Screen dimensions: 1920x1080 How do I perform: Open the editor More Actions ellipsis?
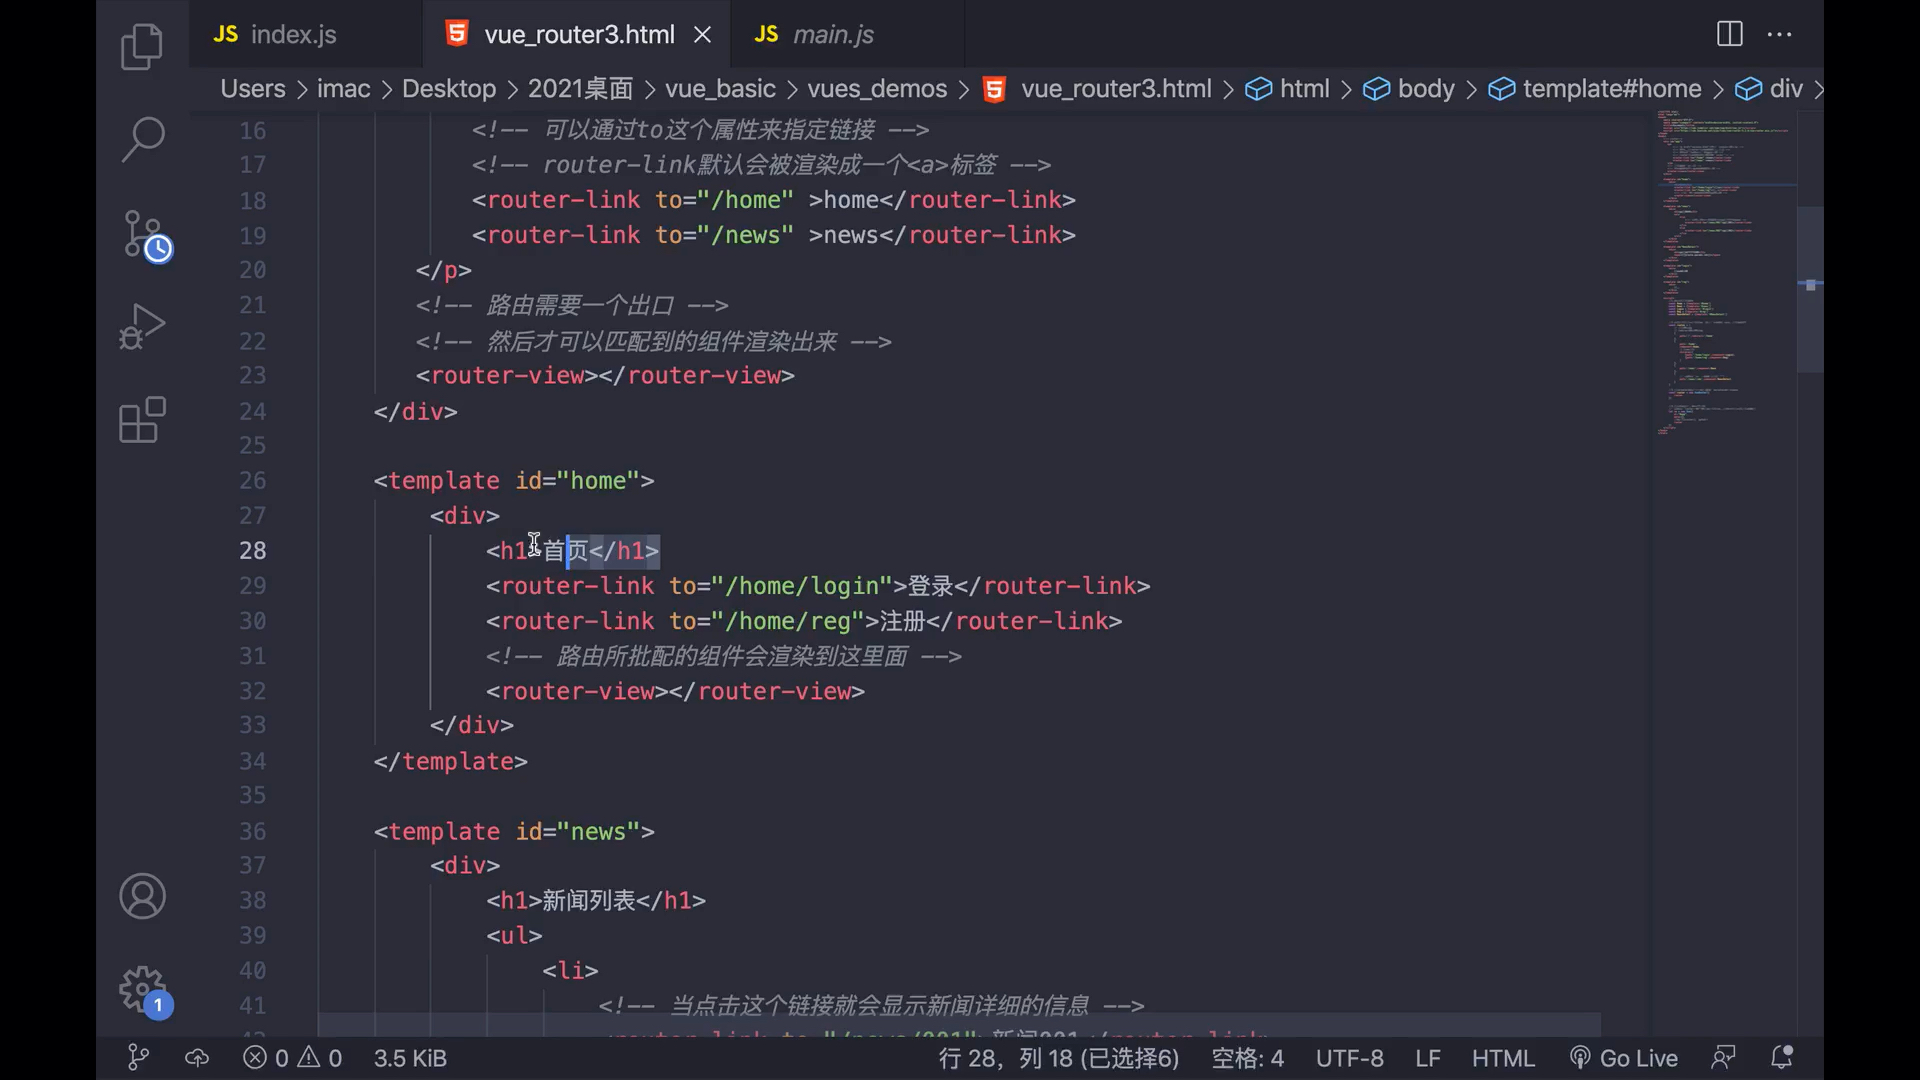tap(1780, 34)
